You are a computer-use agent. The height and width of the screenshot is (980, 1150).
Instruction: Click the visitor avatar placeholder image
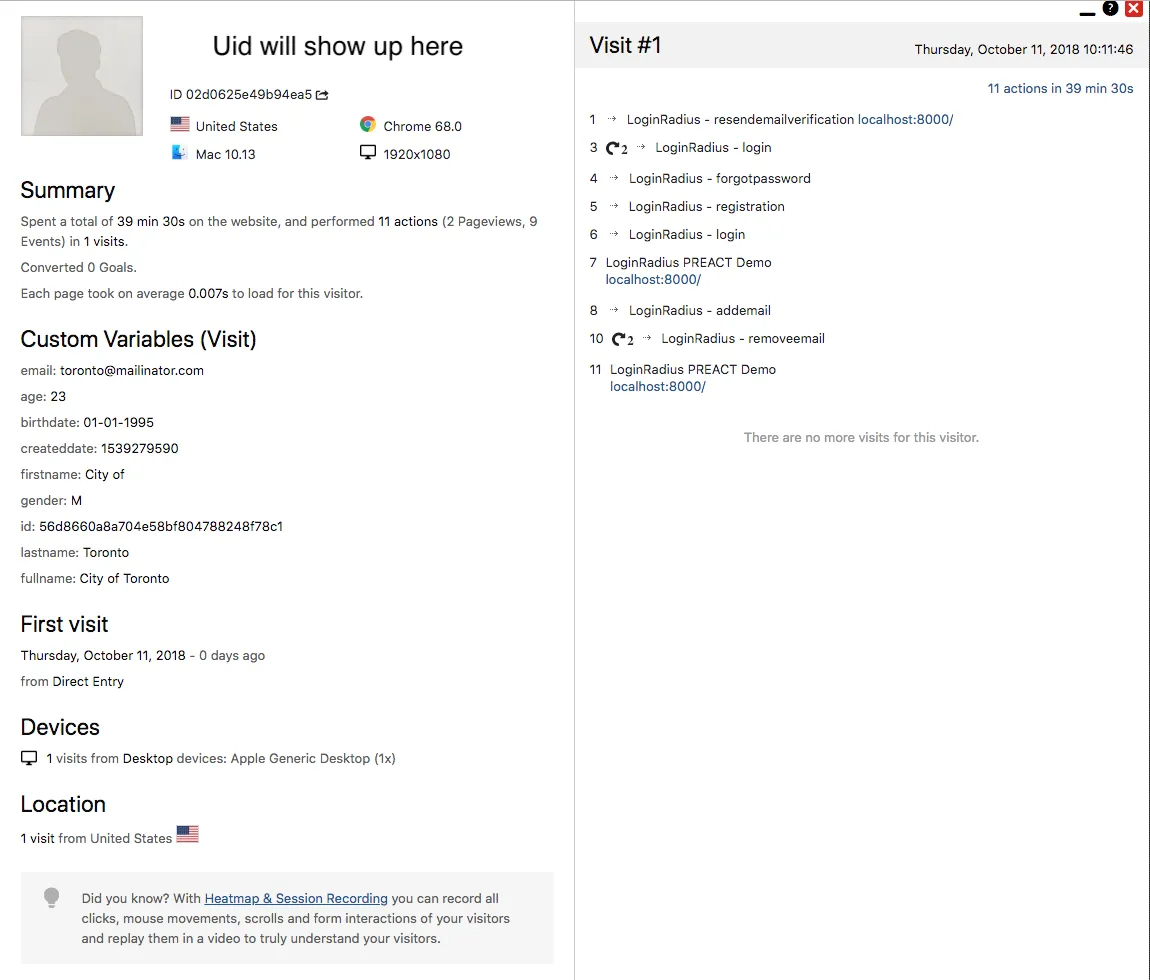82,76
